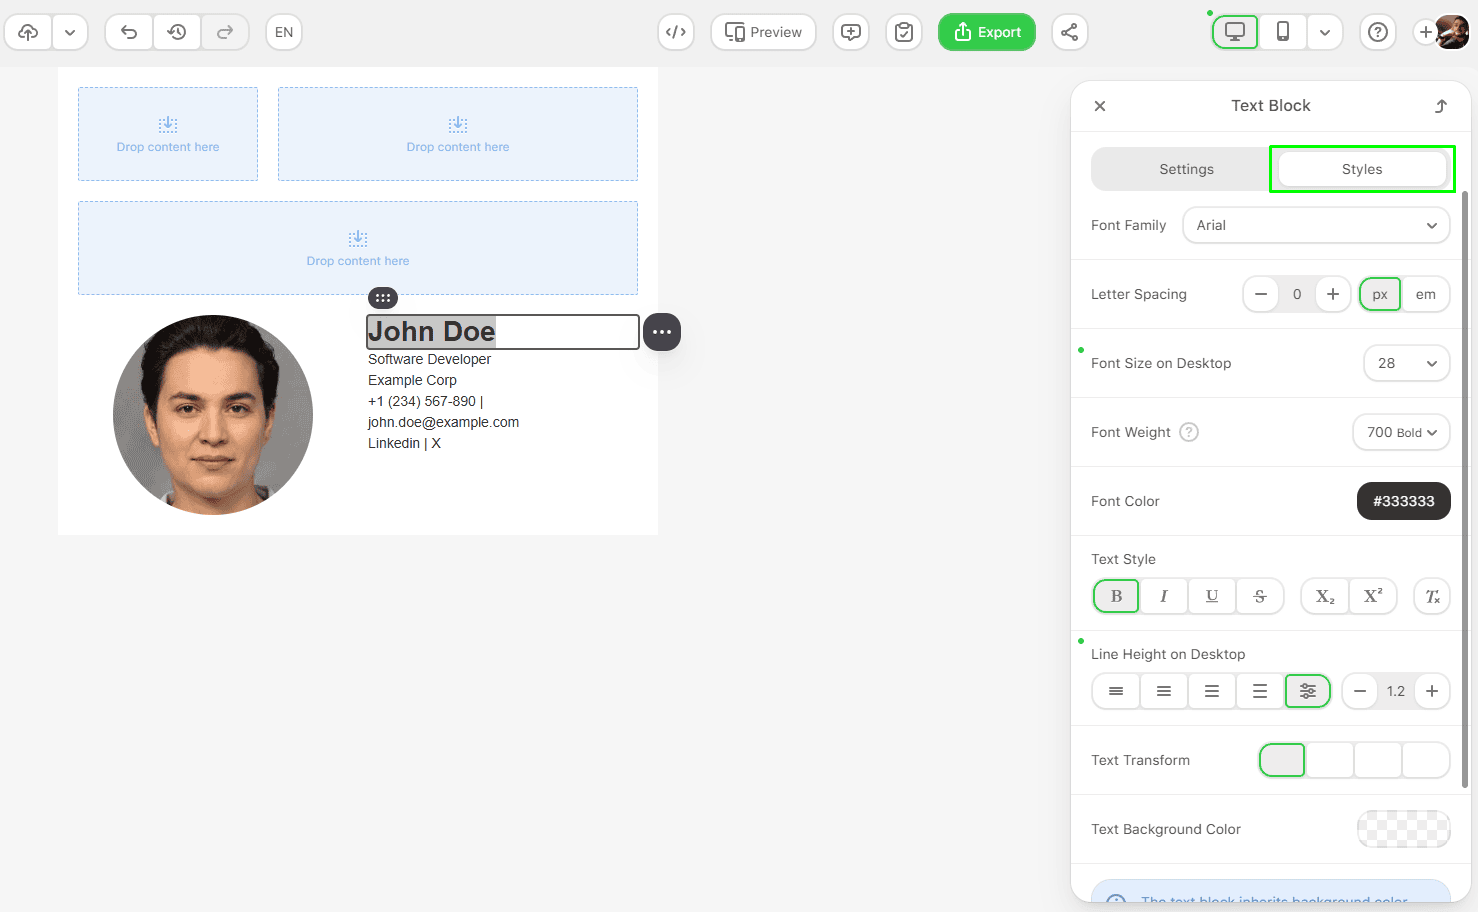Clear text formatting with the Tx icon

tap(1432, 596)
